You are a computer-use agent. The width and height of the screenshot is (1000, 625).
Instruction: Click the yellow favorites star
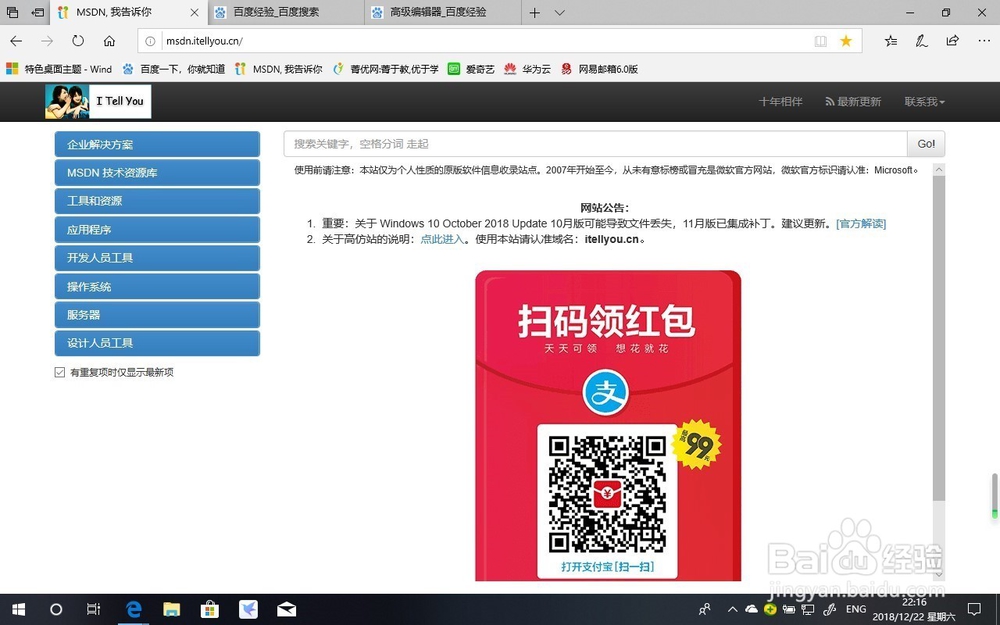coord(846,41)
